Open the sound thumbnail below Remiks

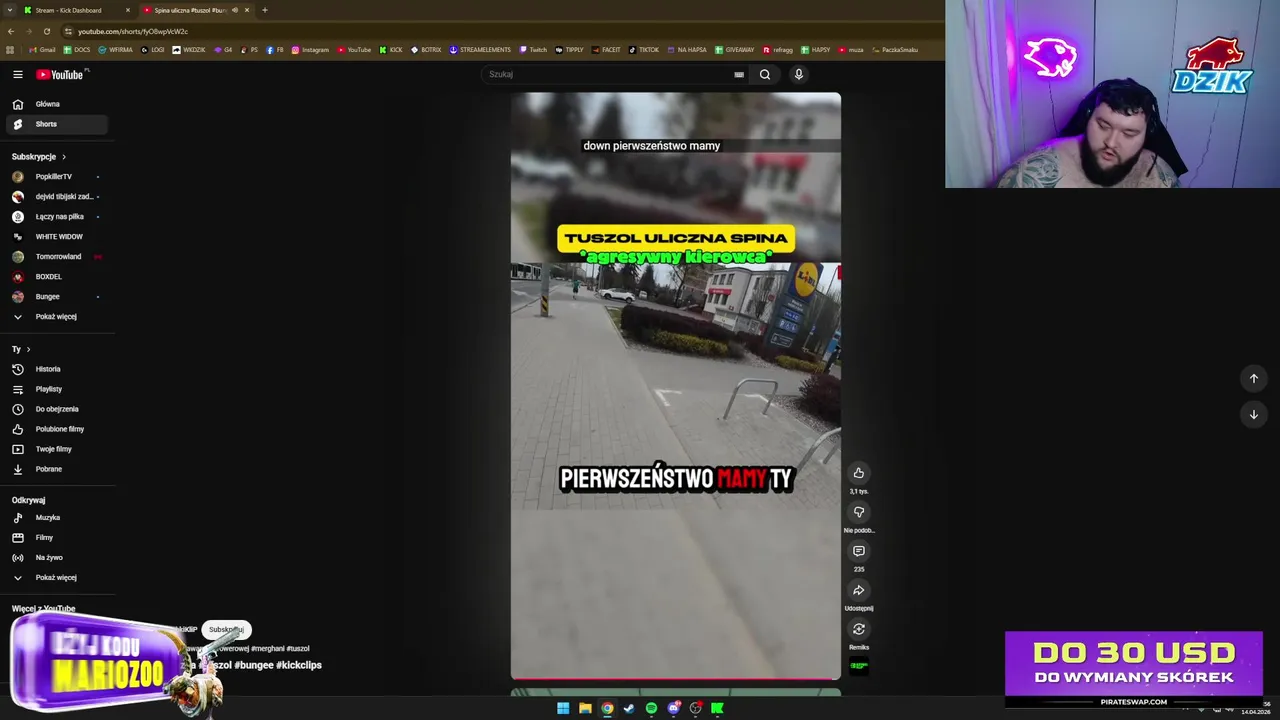tap(858, 666)
